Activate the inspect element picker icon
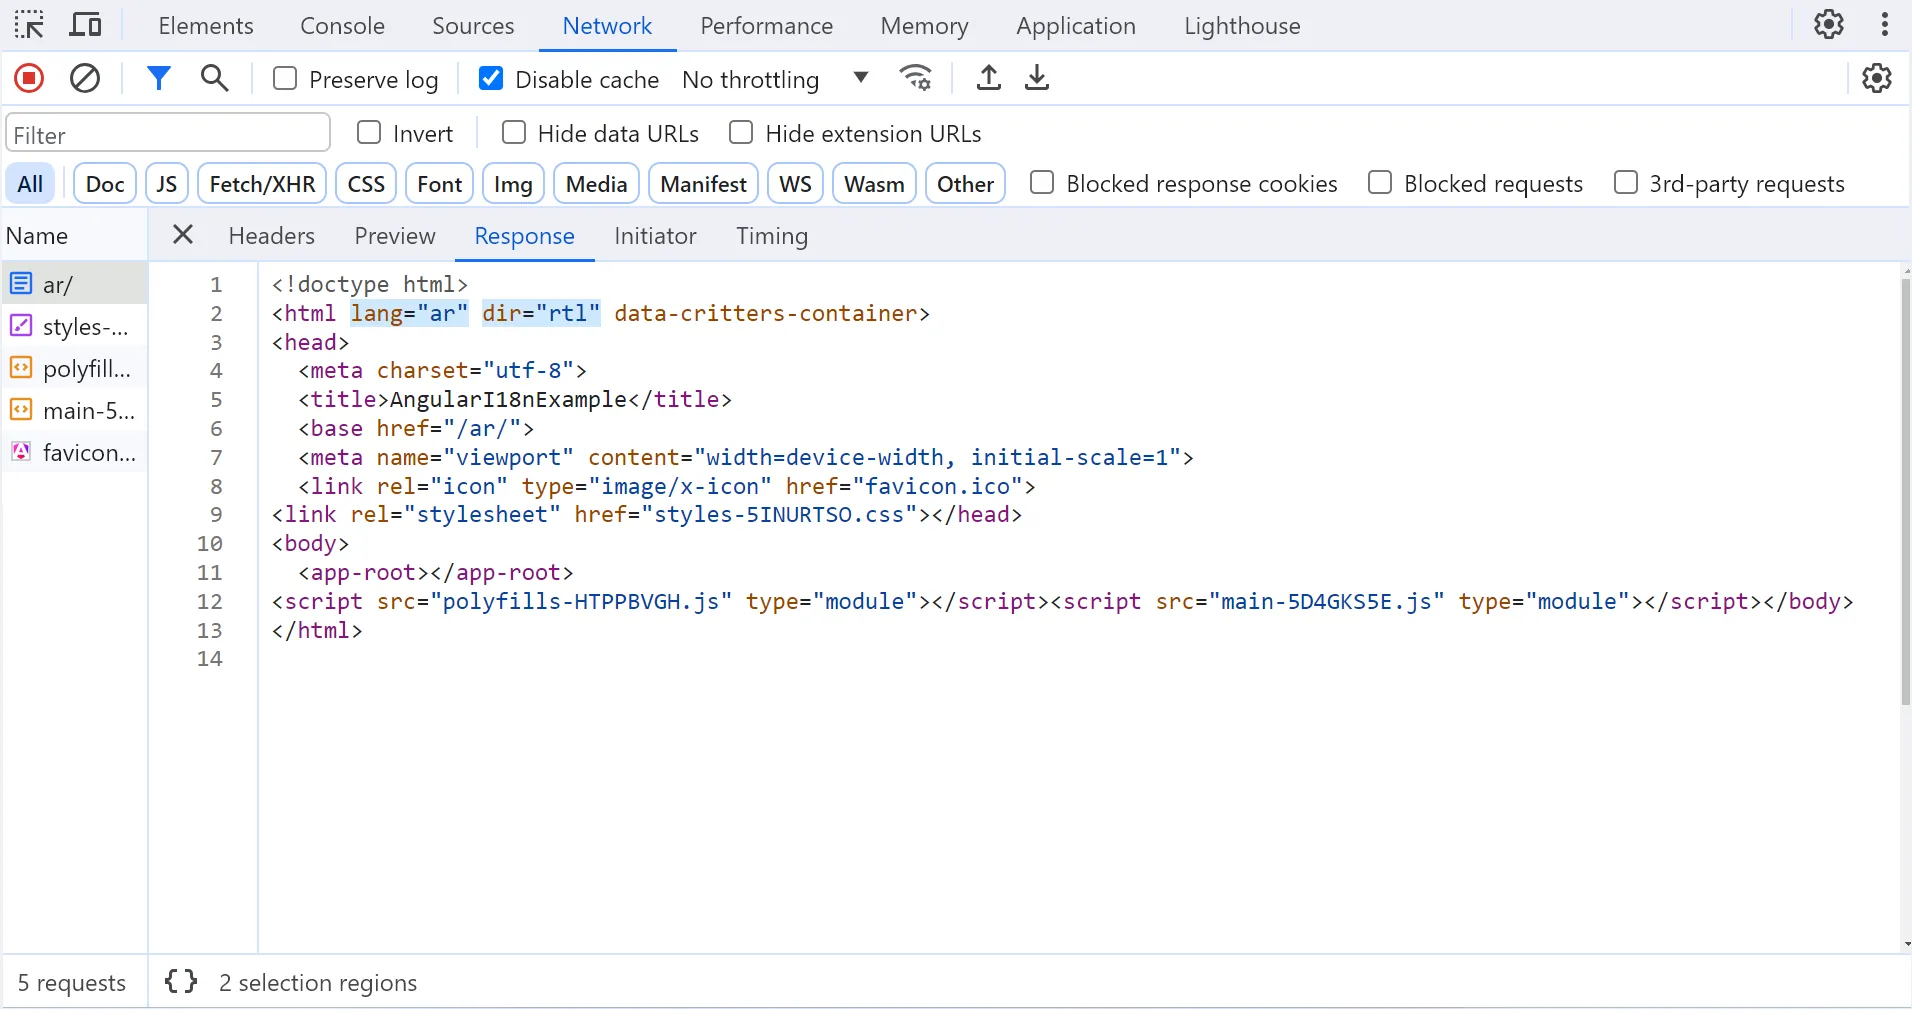Screen dimensions: 1912x1009 [x=29, y=25]
